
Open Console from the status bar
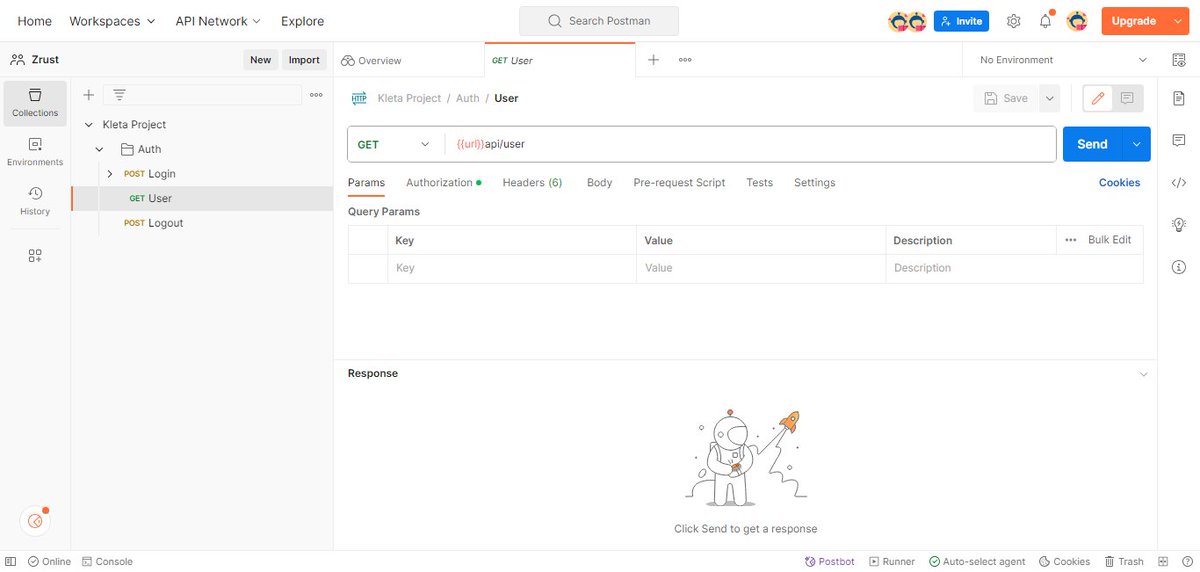[107, 562]
